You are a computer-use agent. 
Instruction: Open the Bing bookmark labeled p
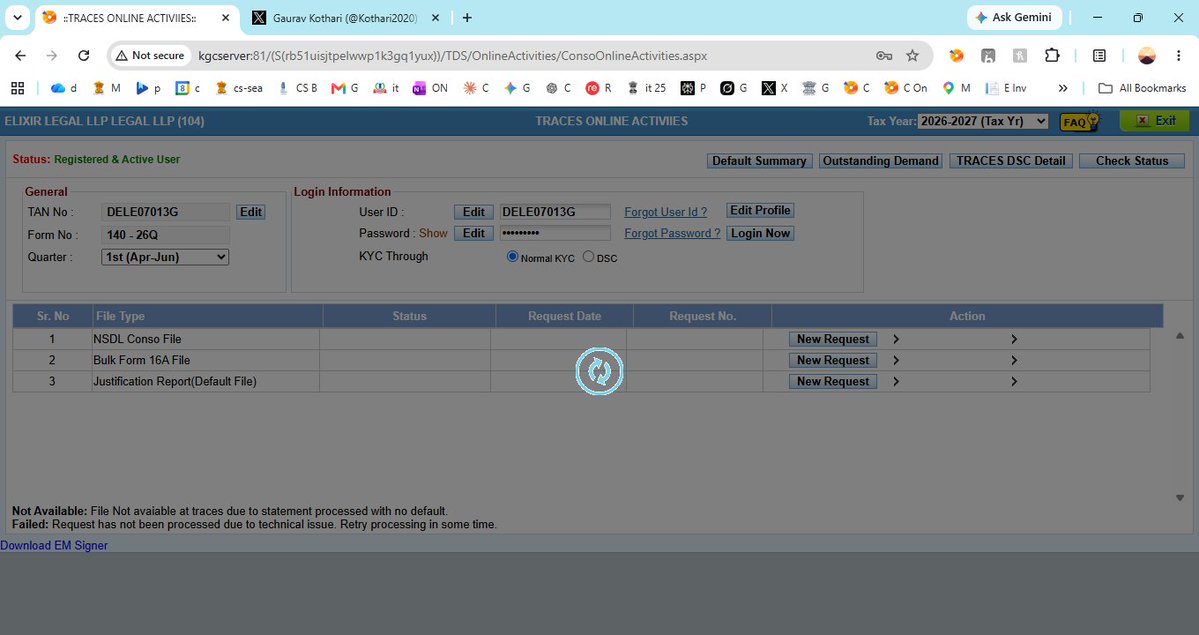148,88
